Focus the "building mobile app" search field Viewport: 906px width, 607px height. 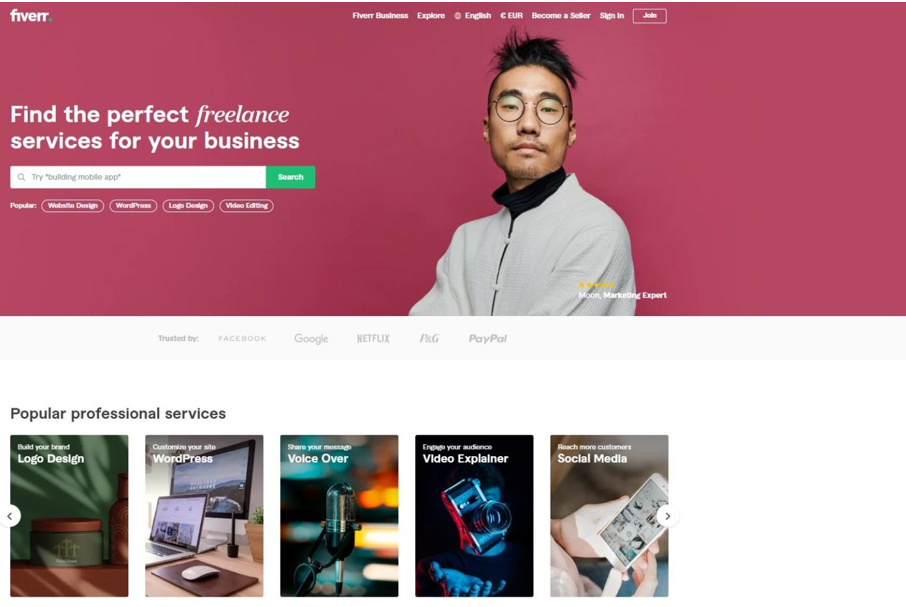tap(138, 177)
